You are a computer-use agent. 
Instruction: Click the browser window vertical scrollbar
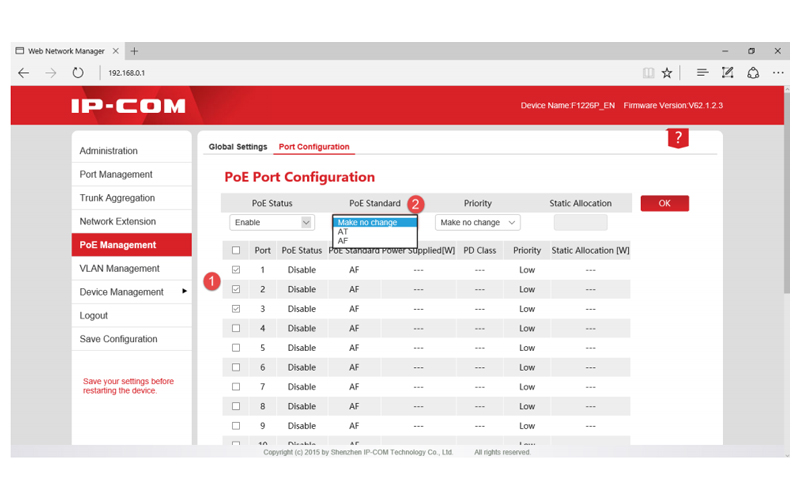[x=787, y=191]
